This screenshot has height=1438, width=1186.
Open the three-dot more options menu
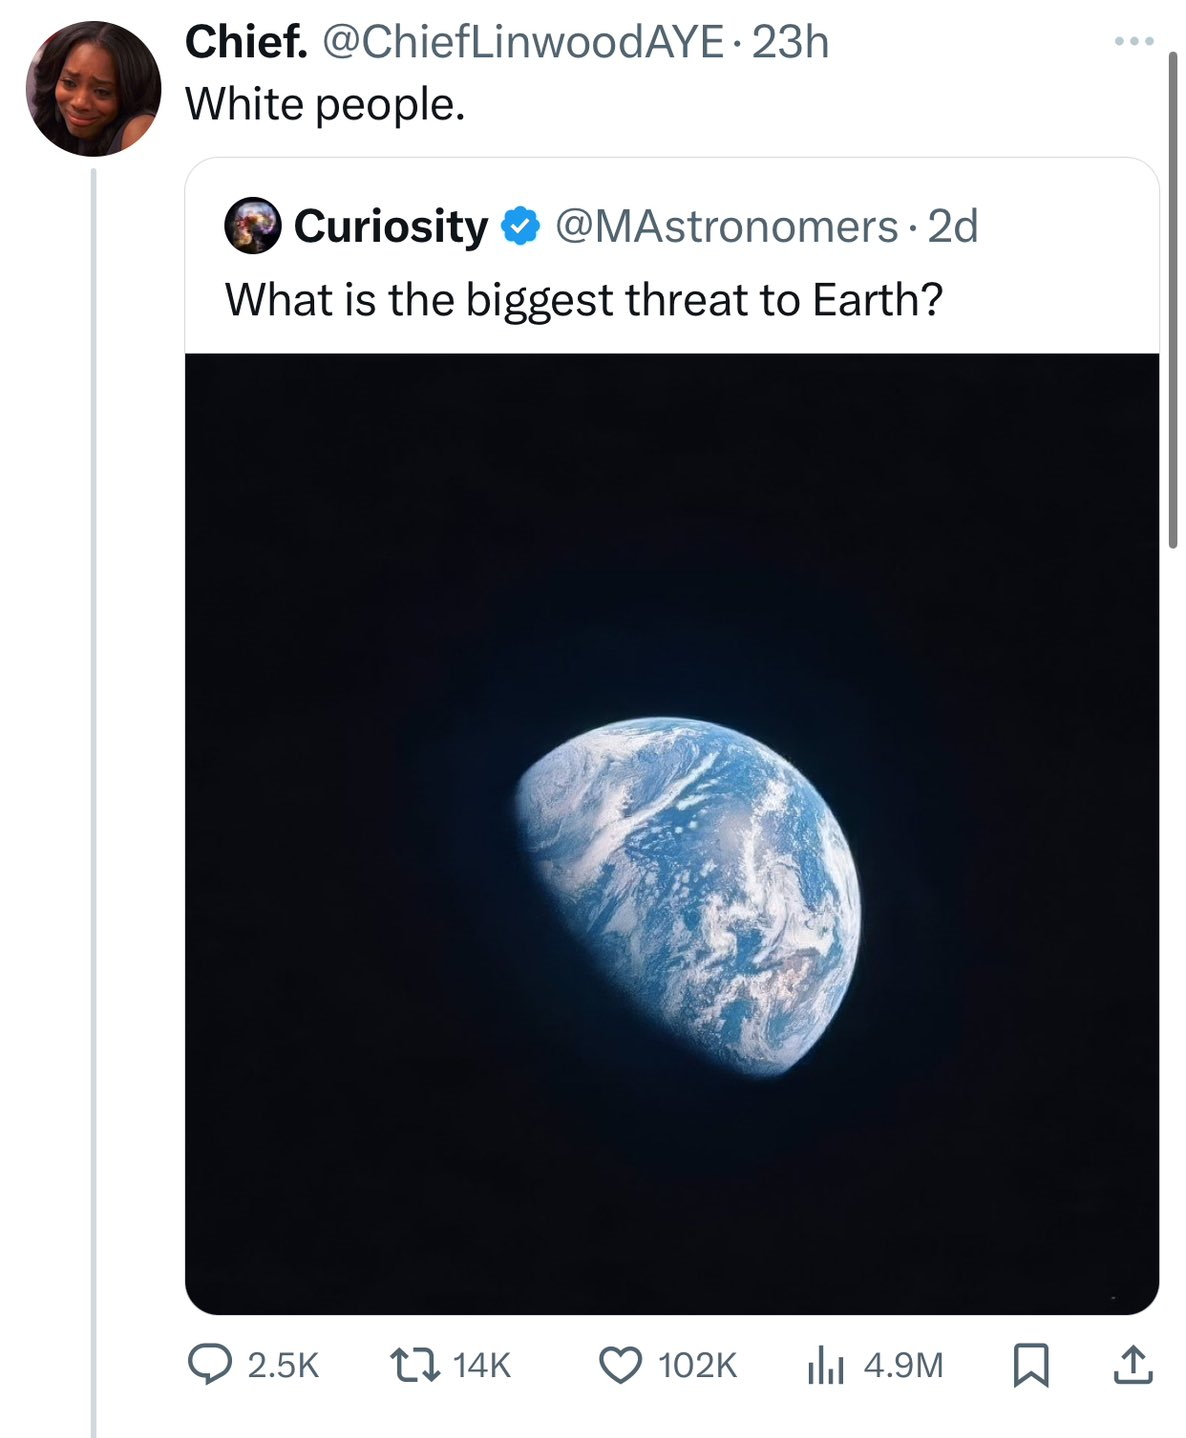pos(1135,41)
